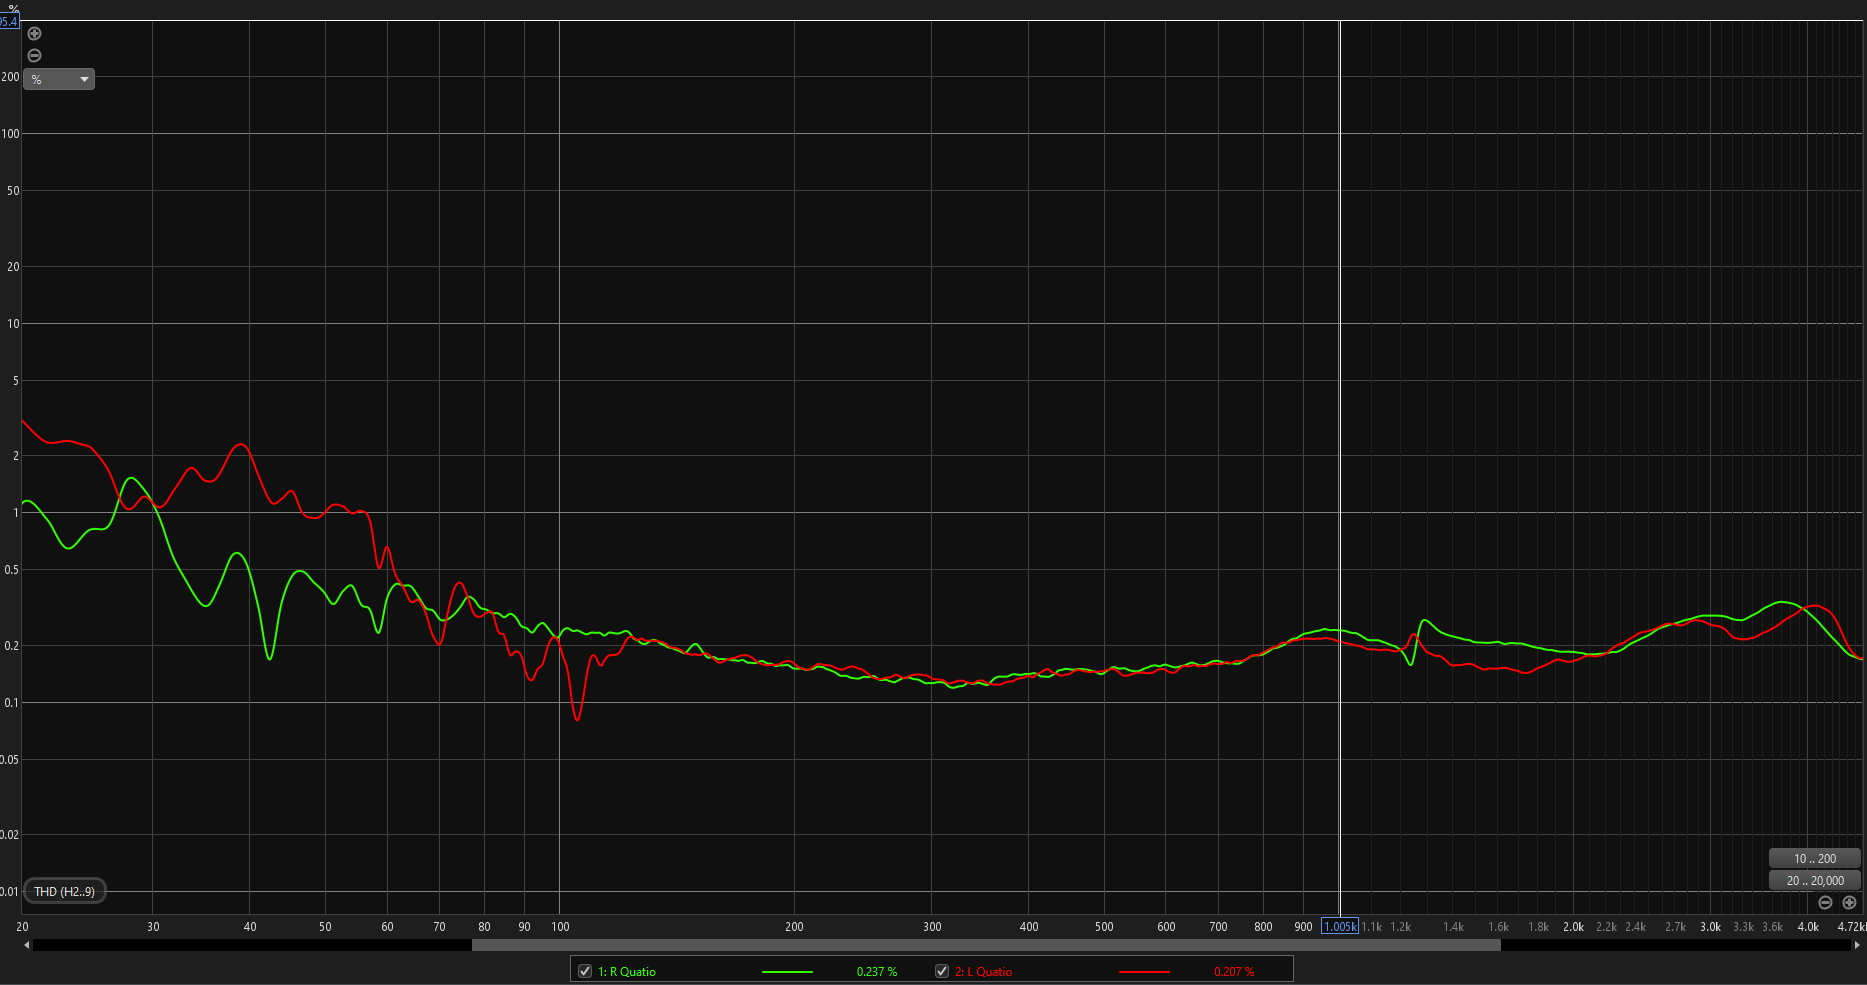Click the red L Quatio line swatch
The width and height of the screenshot is (1867, 985).
coord(1144,971)
